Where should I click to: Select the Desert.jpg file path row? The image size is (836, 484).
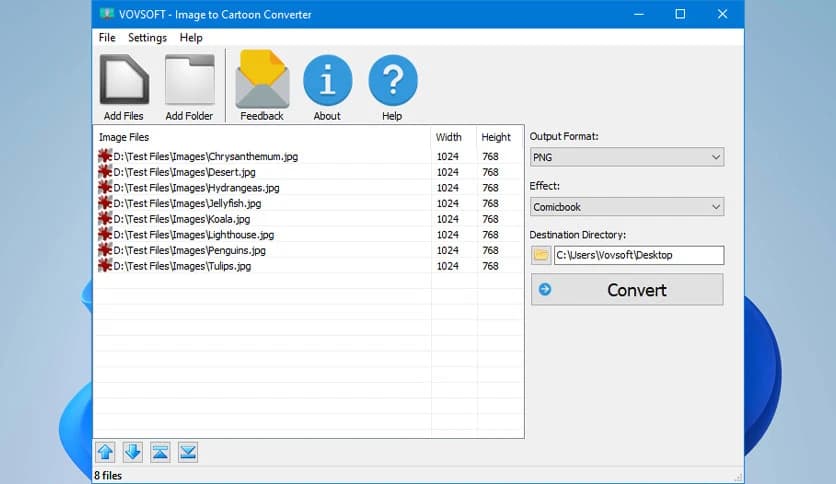(184, 172)
